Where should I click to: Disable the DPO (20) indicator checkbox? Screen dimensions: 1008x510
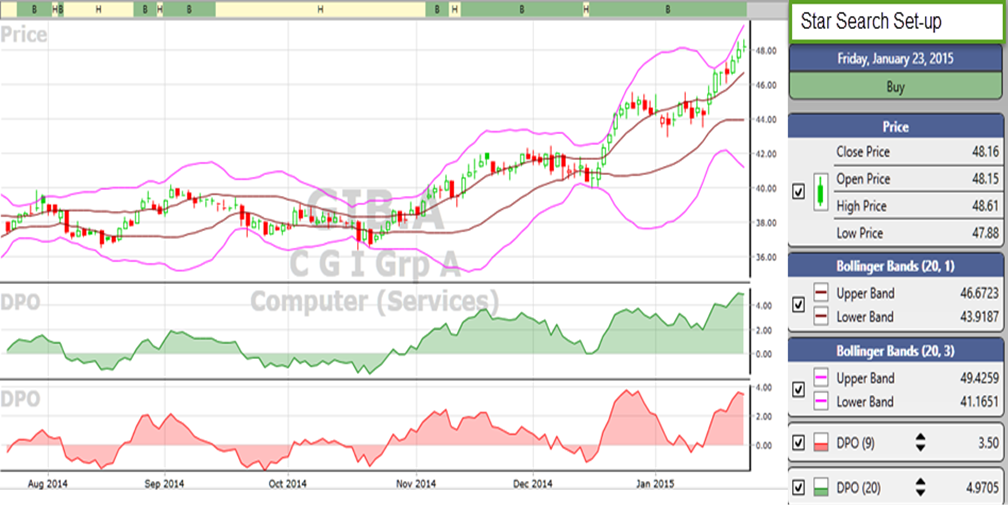pyautogui.click(x=797, y=488)
